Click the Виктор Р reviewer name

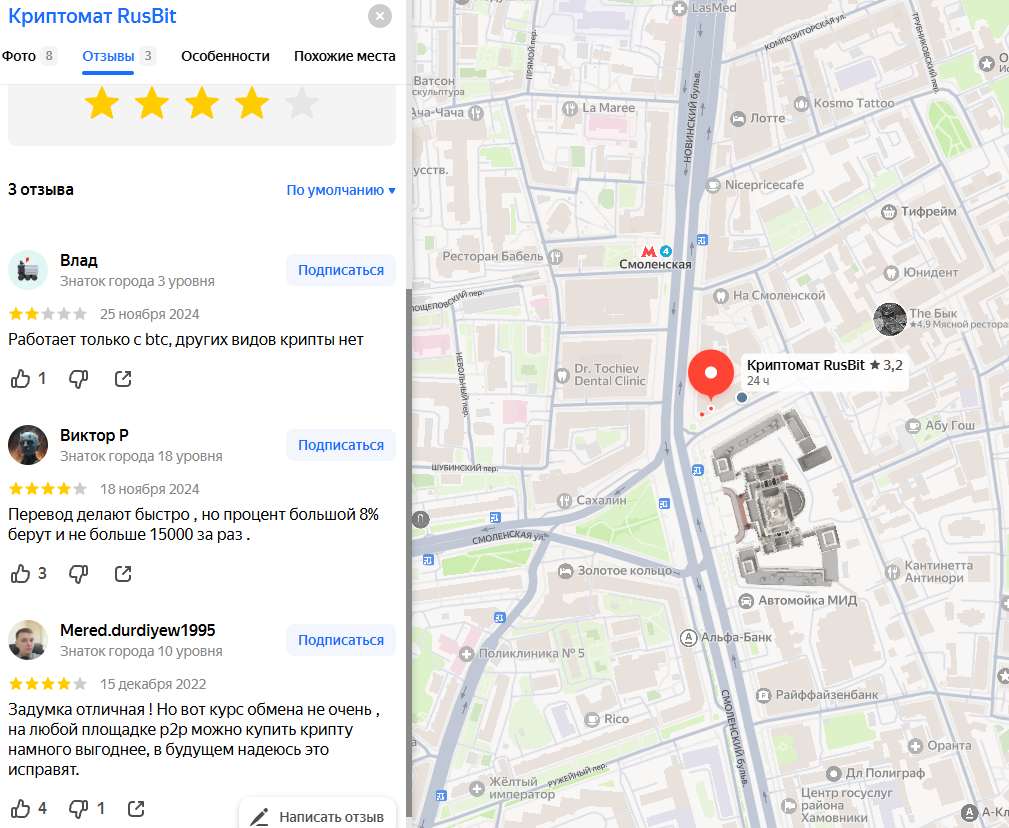tap(94, 436)
